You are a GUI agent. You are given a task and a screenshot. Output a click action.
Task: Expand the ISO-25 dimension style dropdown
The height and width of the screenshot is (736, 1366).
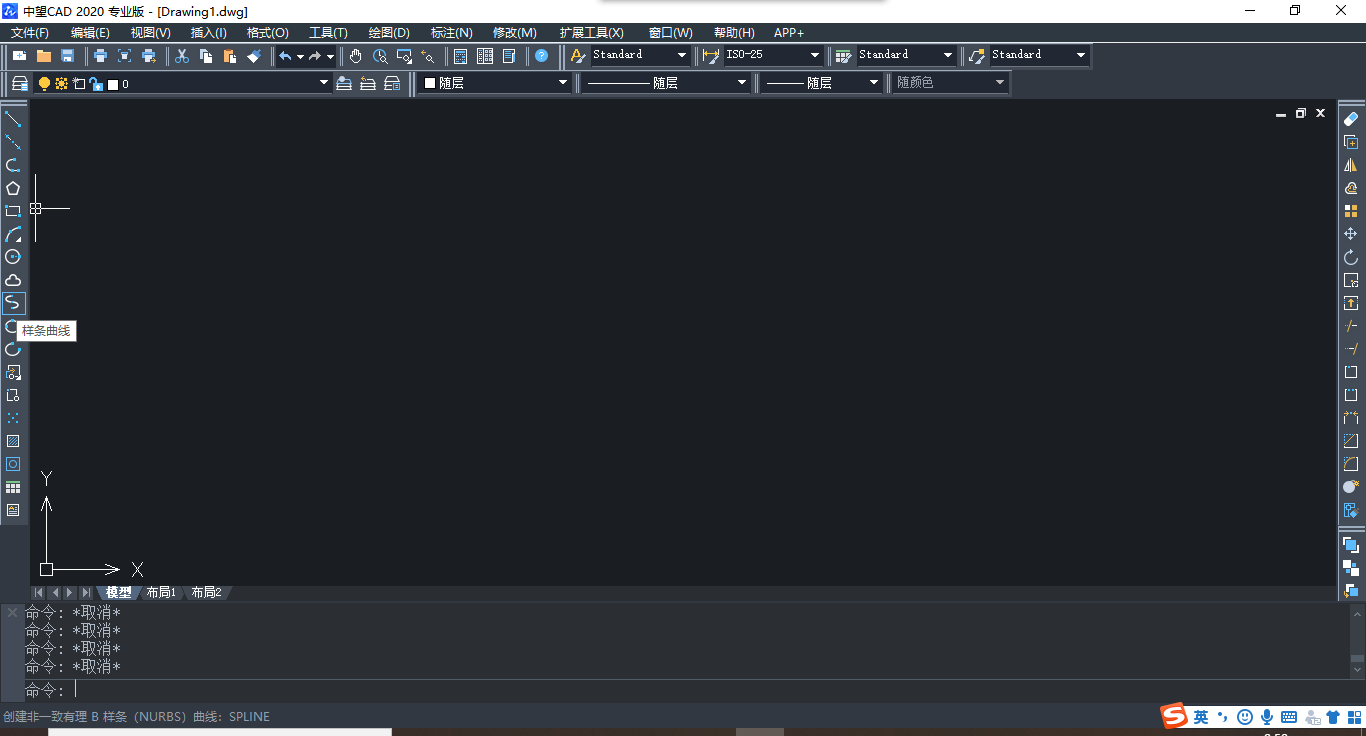coord(815,55)
